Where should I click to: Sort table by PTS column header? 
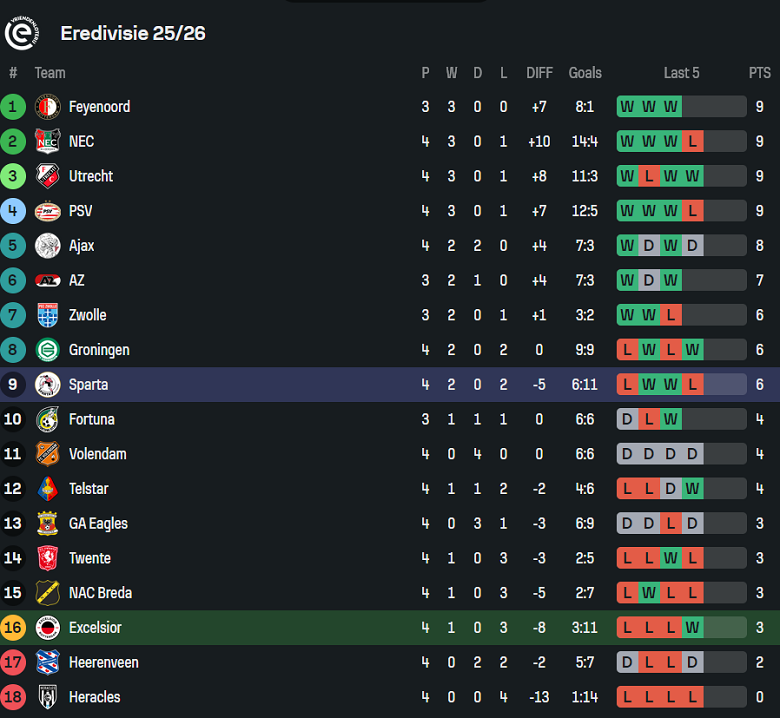click(760, 73)
